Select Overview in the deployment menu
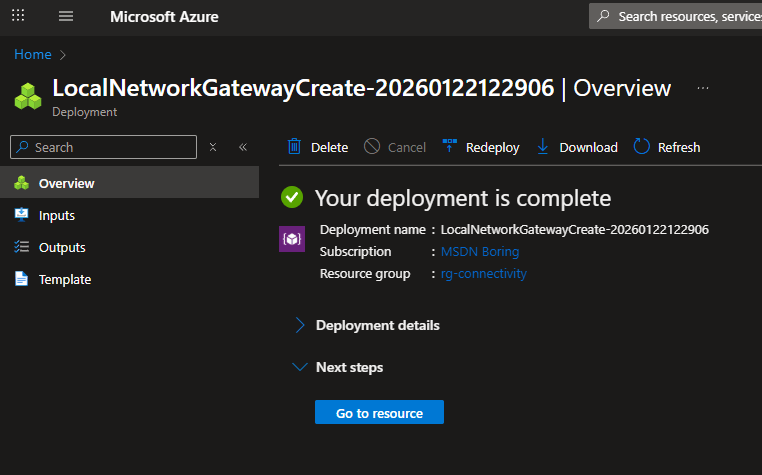 click(x=129, y=183)
